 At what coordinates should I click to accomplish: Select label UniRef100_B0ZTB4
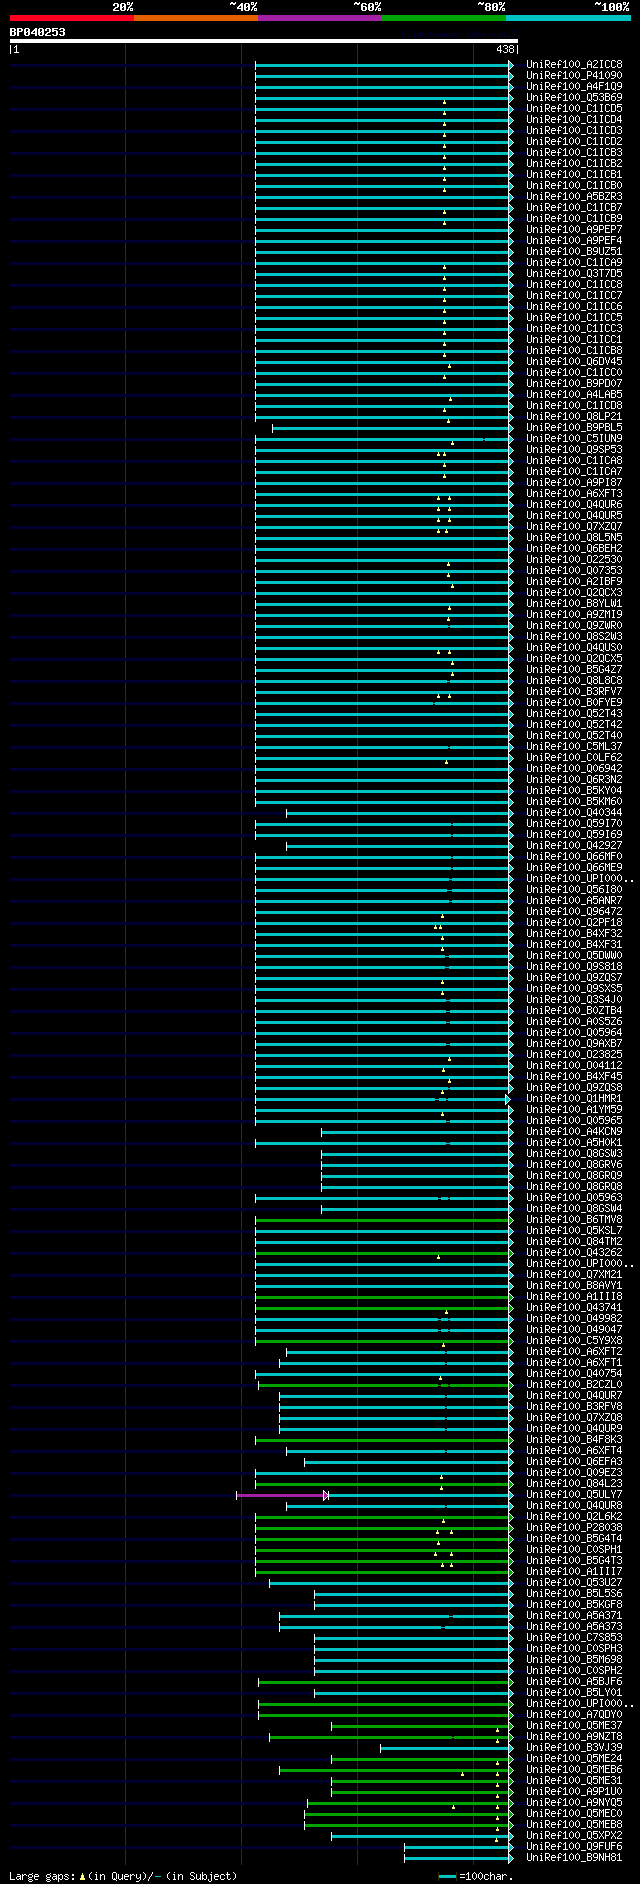(574, 1010)
